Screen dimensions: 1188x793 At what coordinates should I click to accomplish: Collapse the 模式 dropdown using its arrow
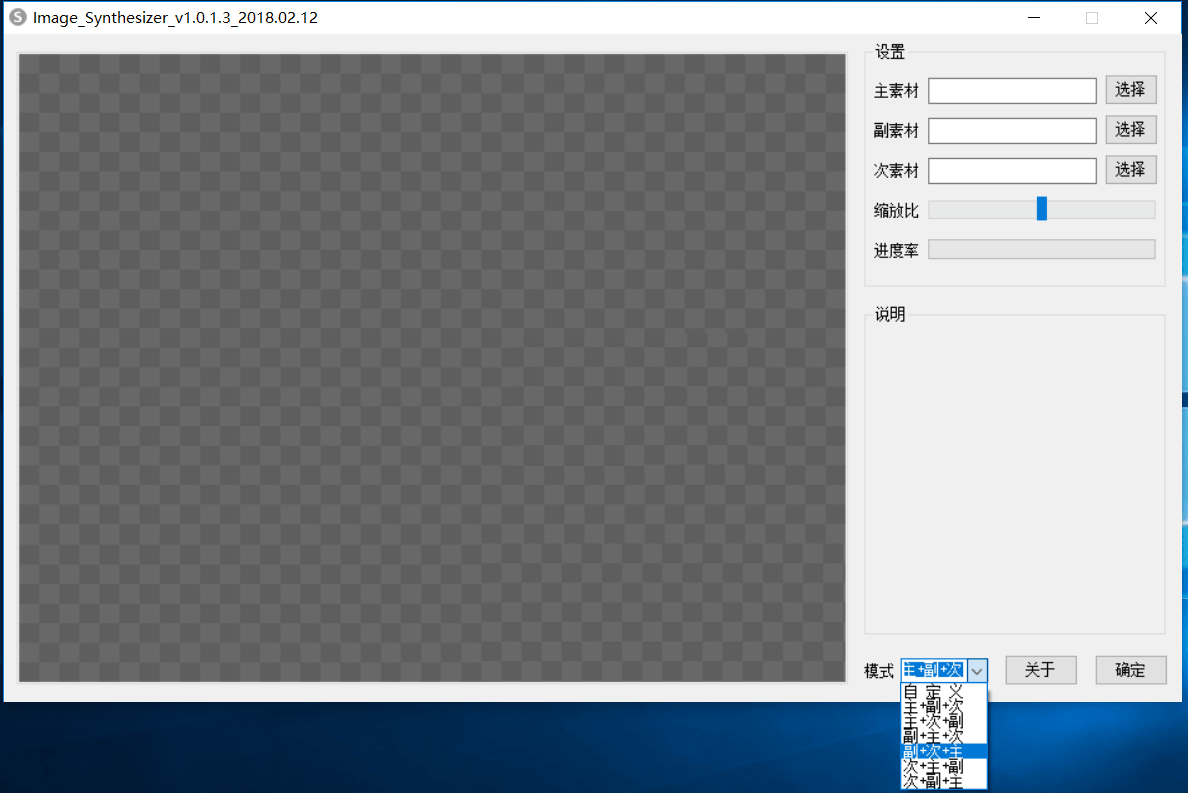(977, 671)
